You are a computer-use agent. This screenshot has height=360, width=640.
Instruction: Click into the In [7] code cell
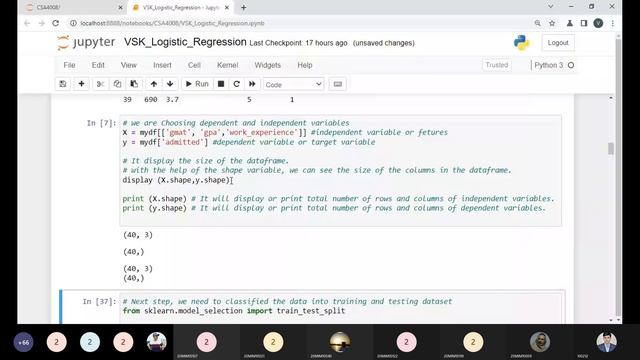point(340,171)
